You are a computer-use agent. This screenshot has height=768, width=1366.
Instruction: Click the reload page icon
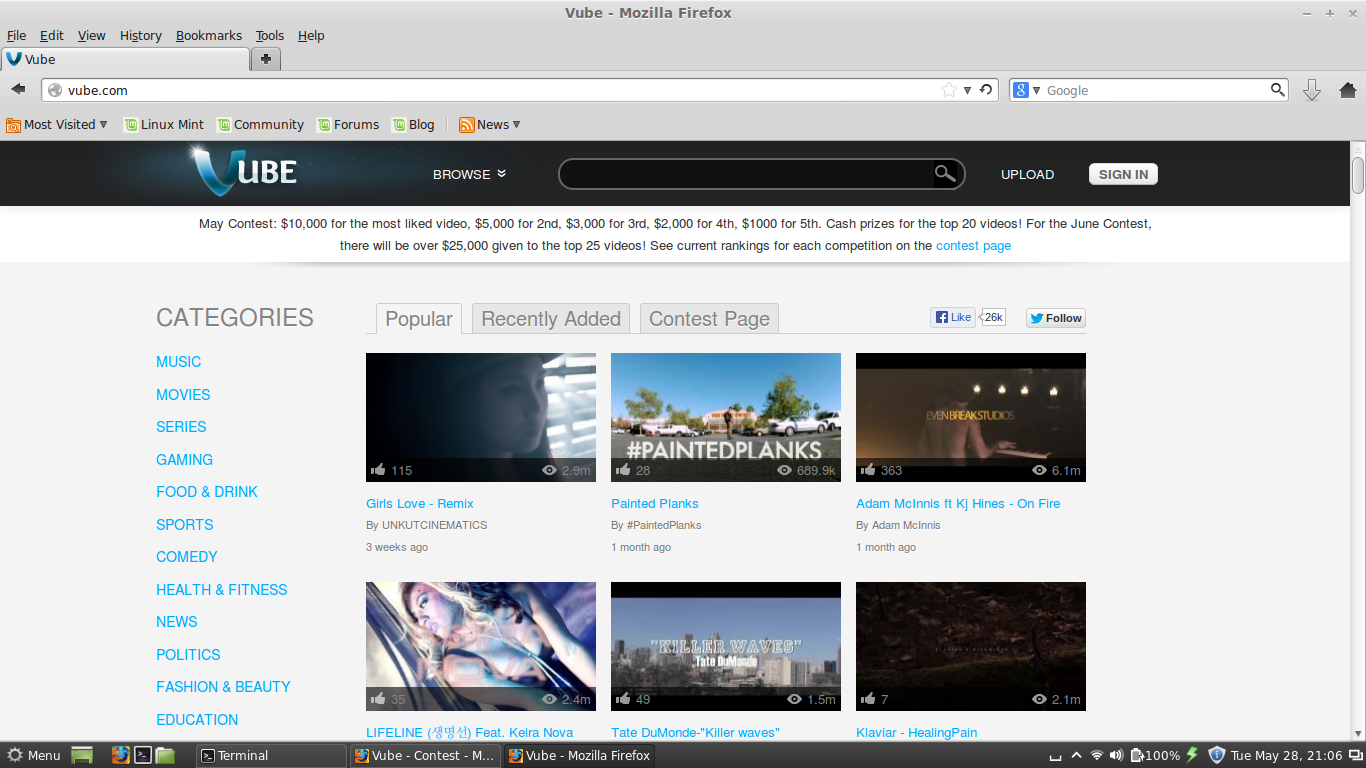click(x=986, y=90)
